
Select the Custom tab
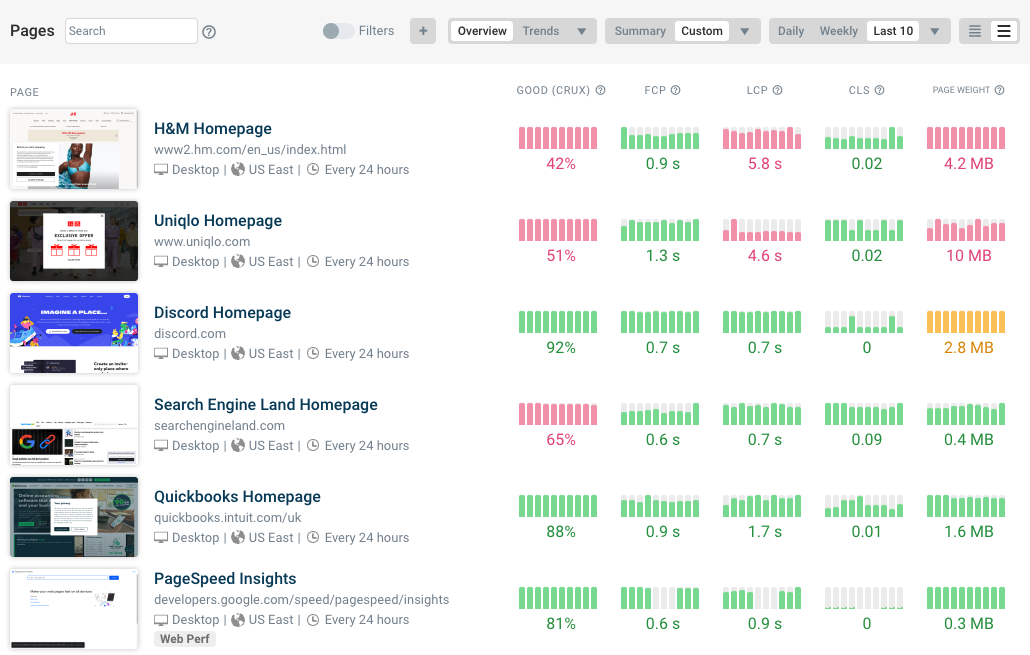pos(702,31)
